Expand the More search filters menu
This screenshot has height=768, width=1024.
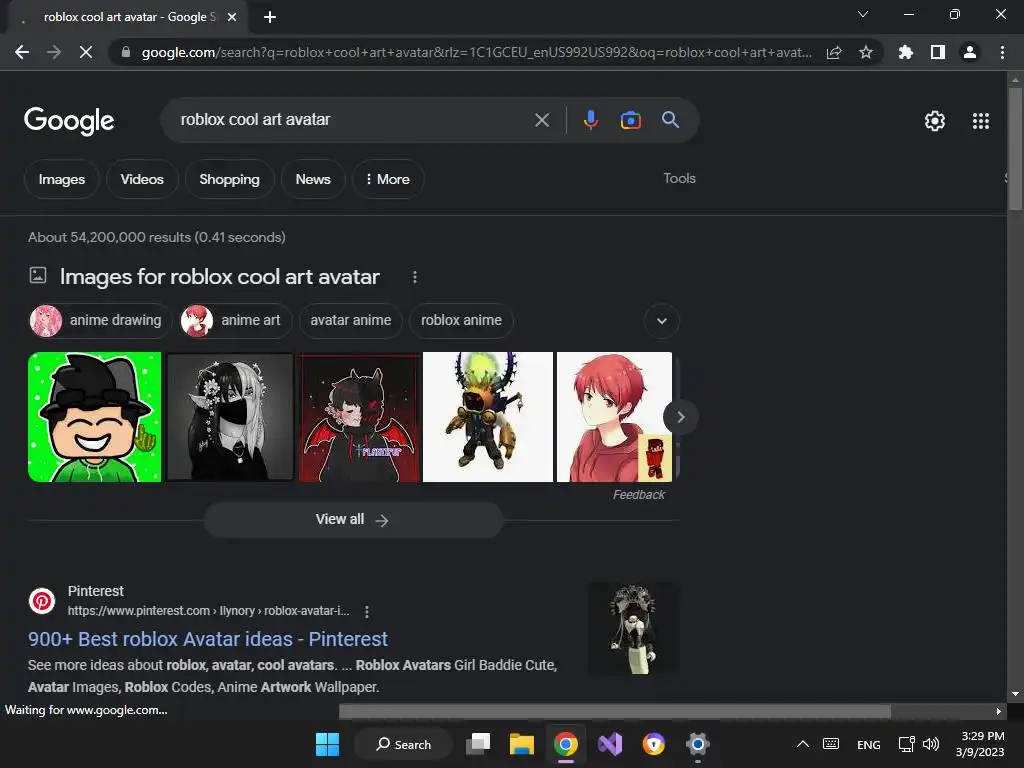(x=388, y=179)
